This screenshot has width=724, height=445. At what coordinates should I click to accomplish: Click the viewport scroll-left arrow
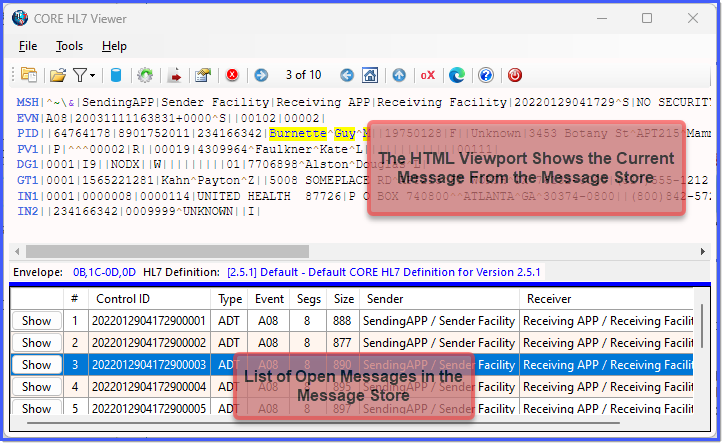click(x=17, y=252)
